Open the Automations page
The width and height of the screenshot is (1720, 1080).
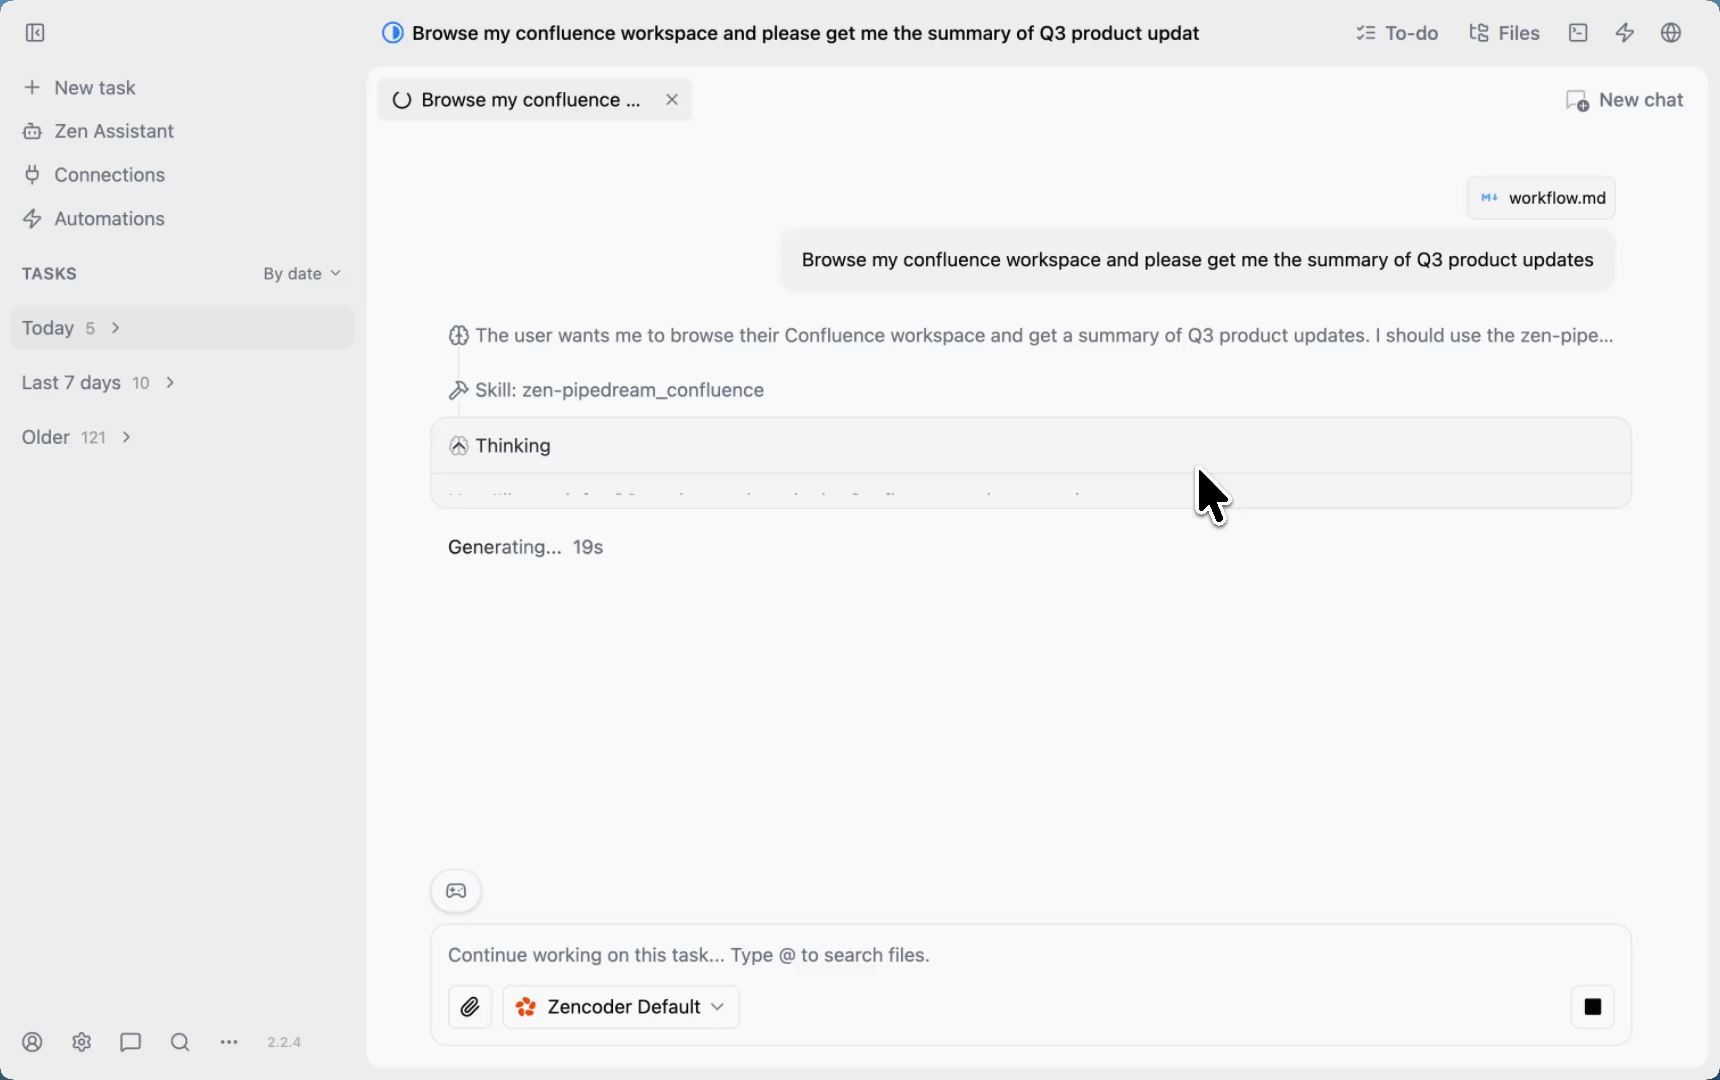point(94,219)
